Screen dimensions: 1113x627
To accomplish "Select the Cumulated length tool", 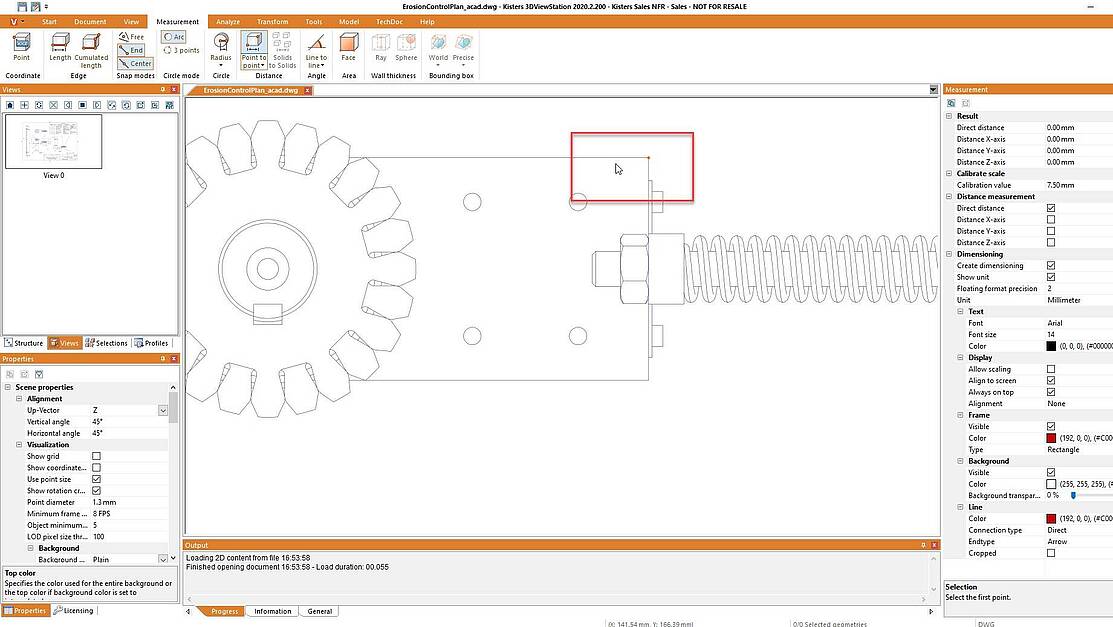I will point(91,50).
